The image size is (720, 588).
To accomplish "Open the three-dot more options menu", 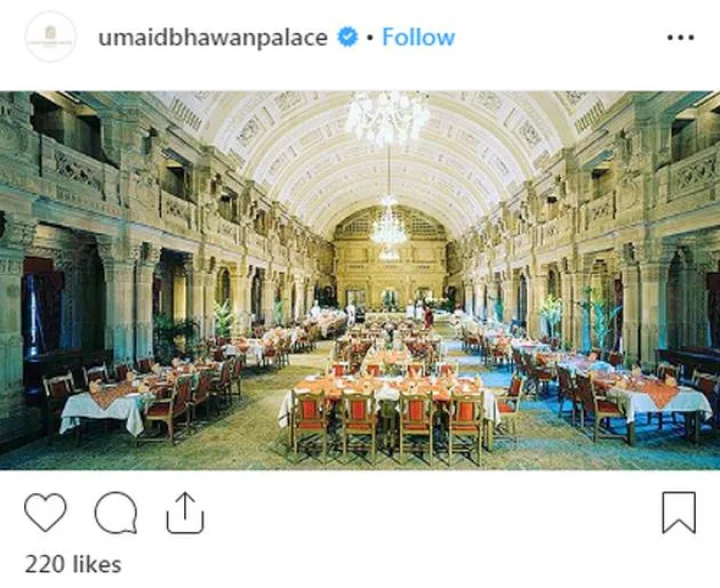I will tap(681, 37).
